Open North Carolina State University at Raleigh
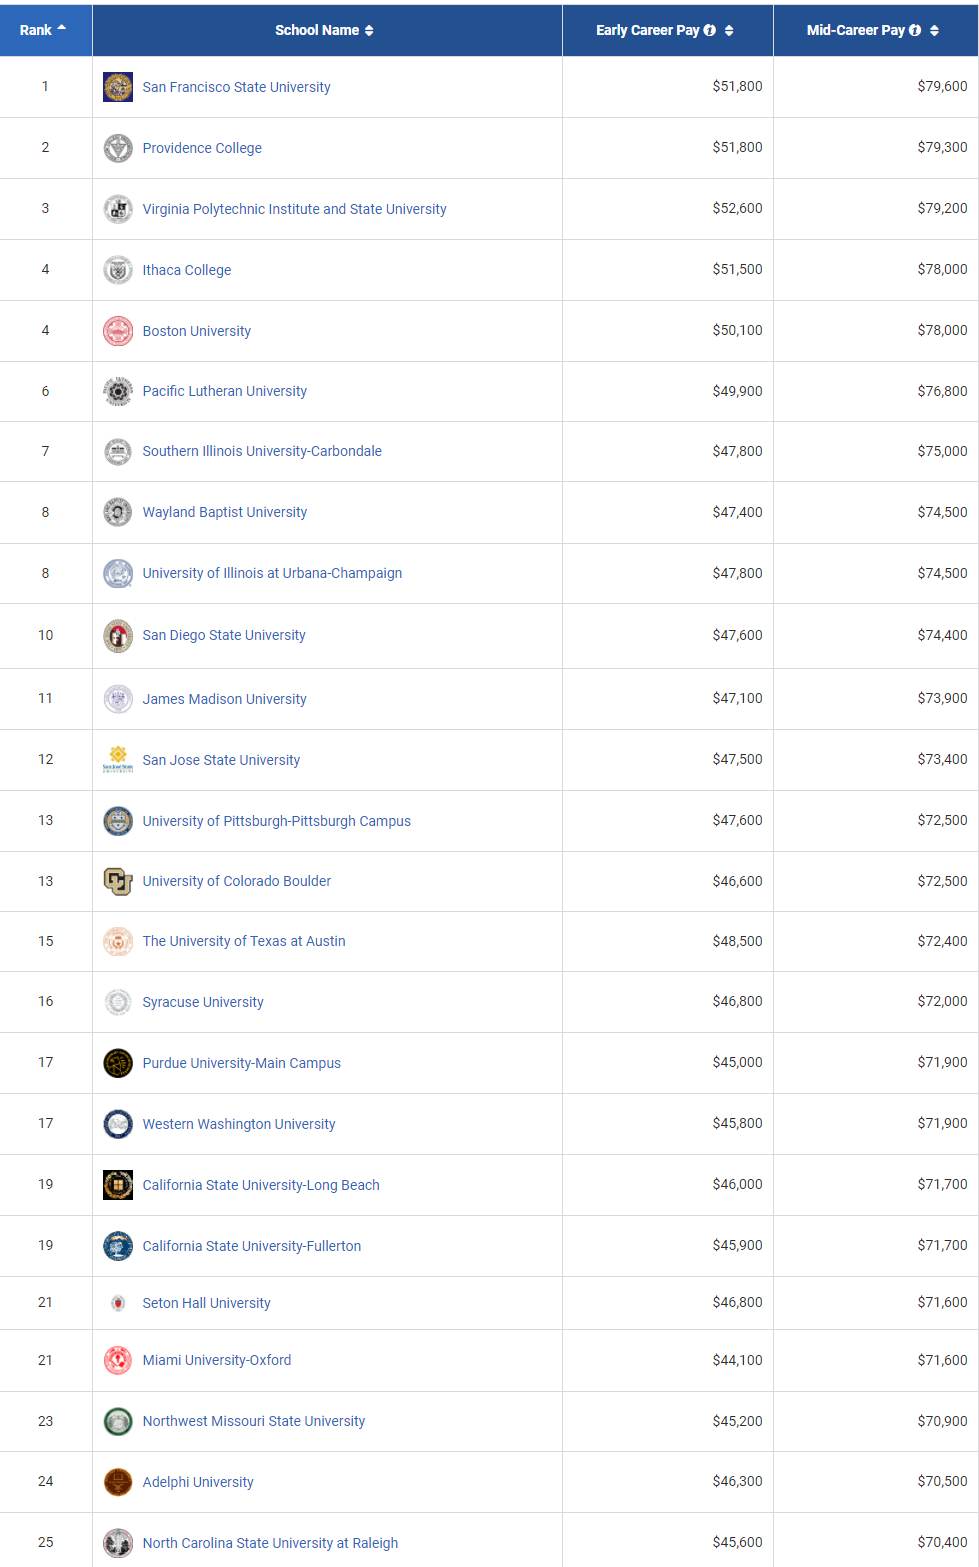Screen dimensions: 979x1567 pos(270,1543)
